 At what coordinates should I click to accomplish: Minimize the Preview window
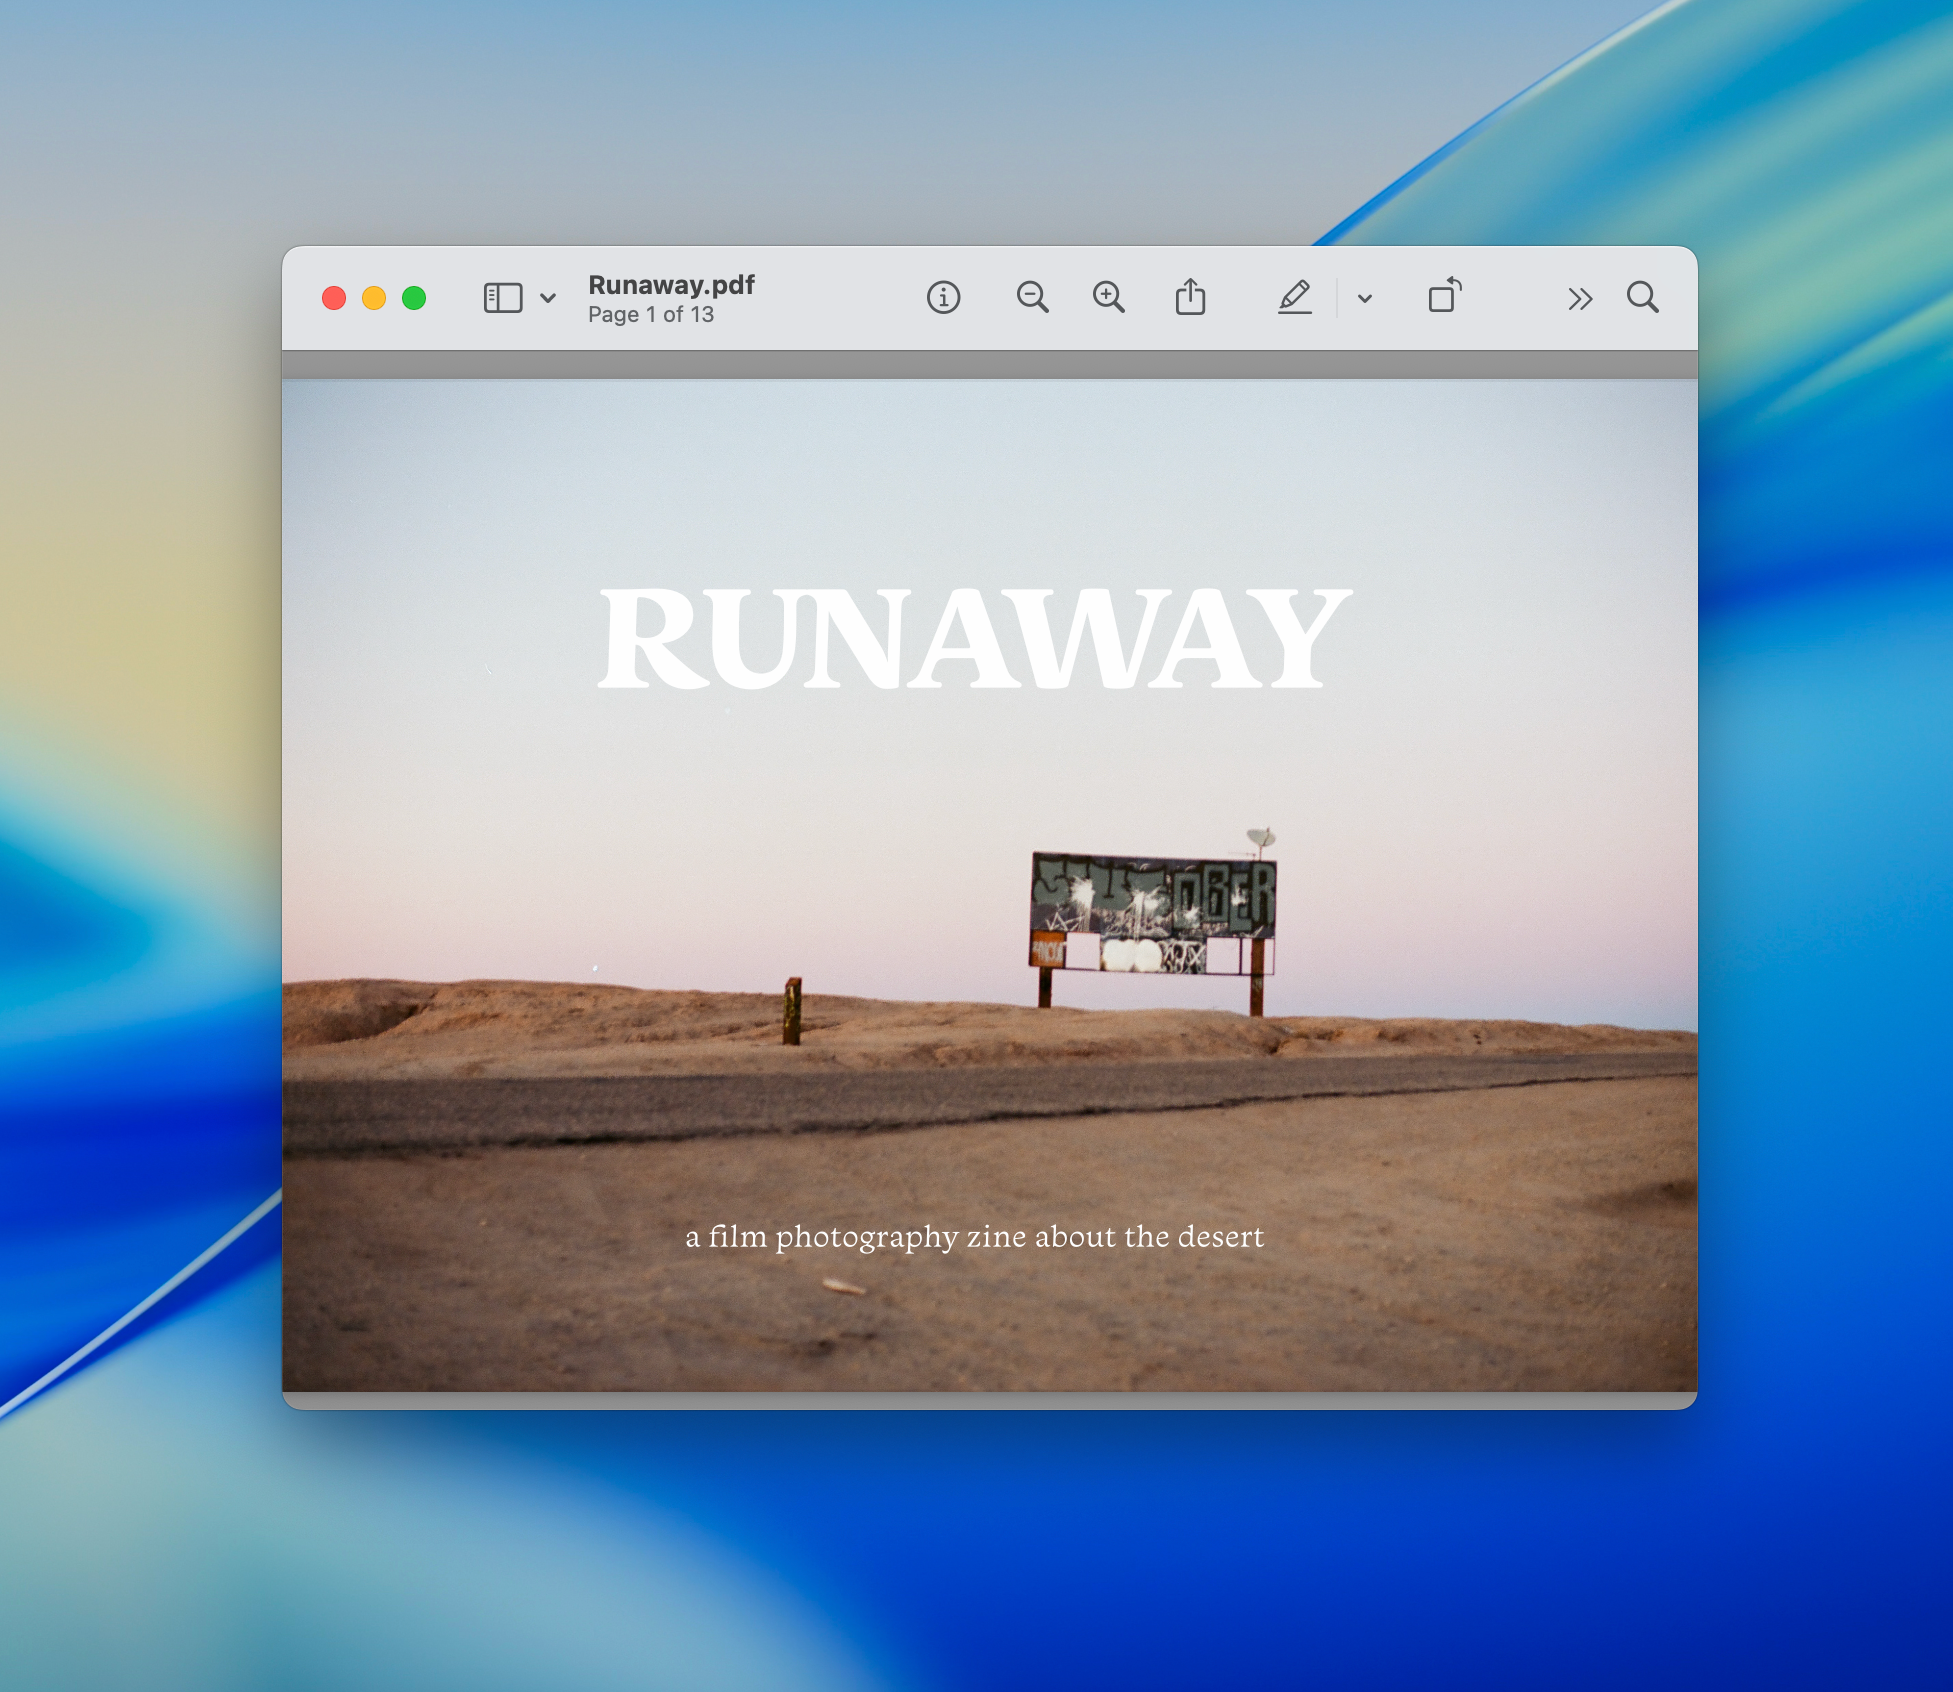(373, 297)
